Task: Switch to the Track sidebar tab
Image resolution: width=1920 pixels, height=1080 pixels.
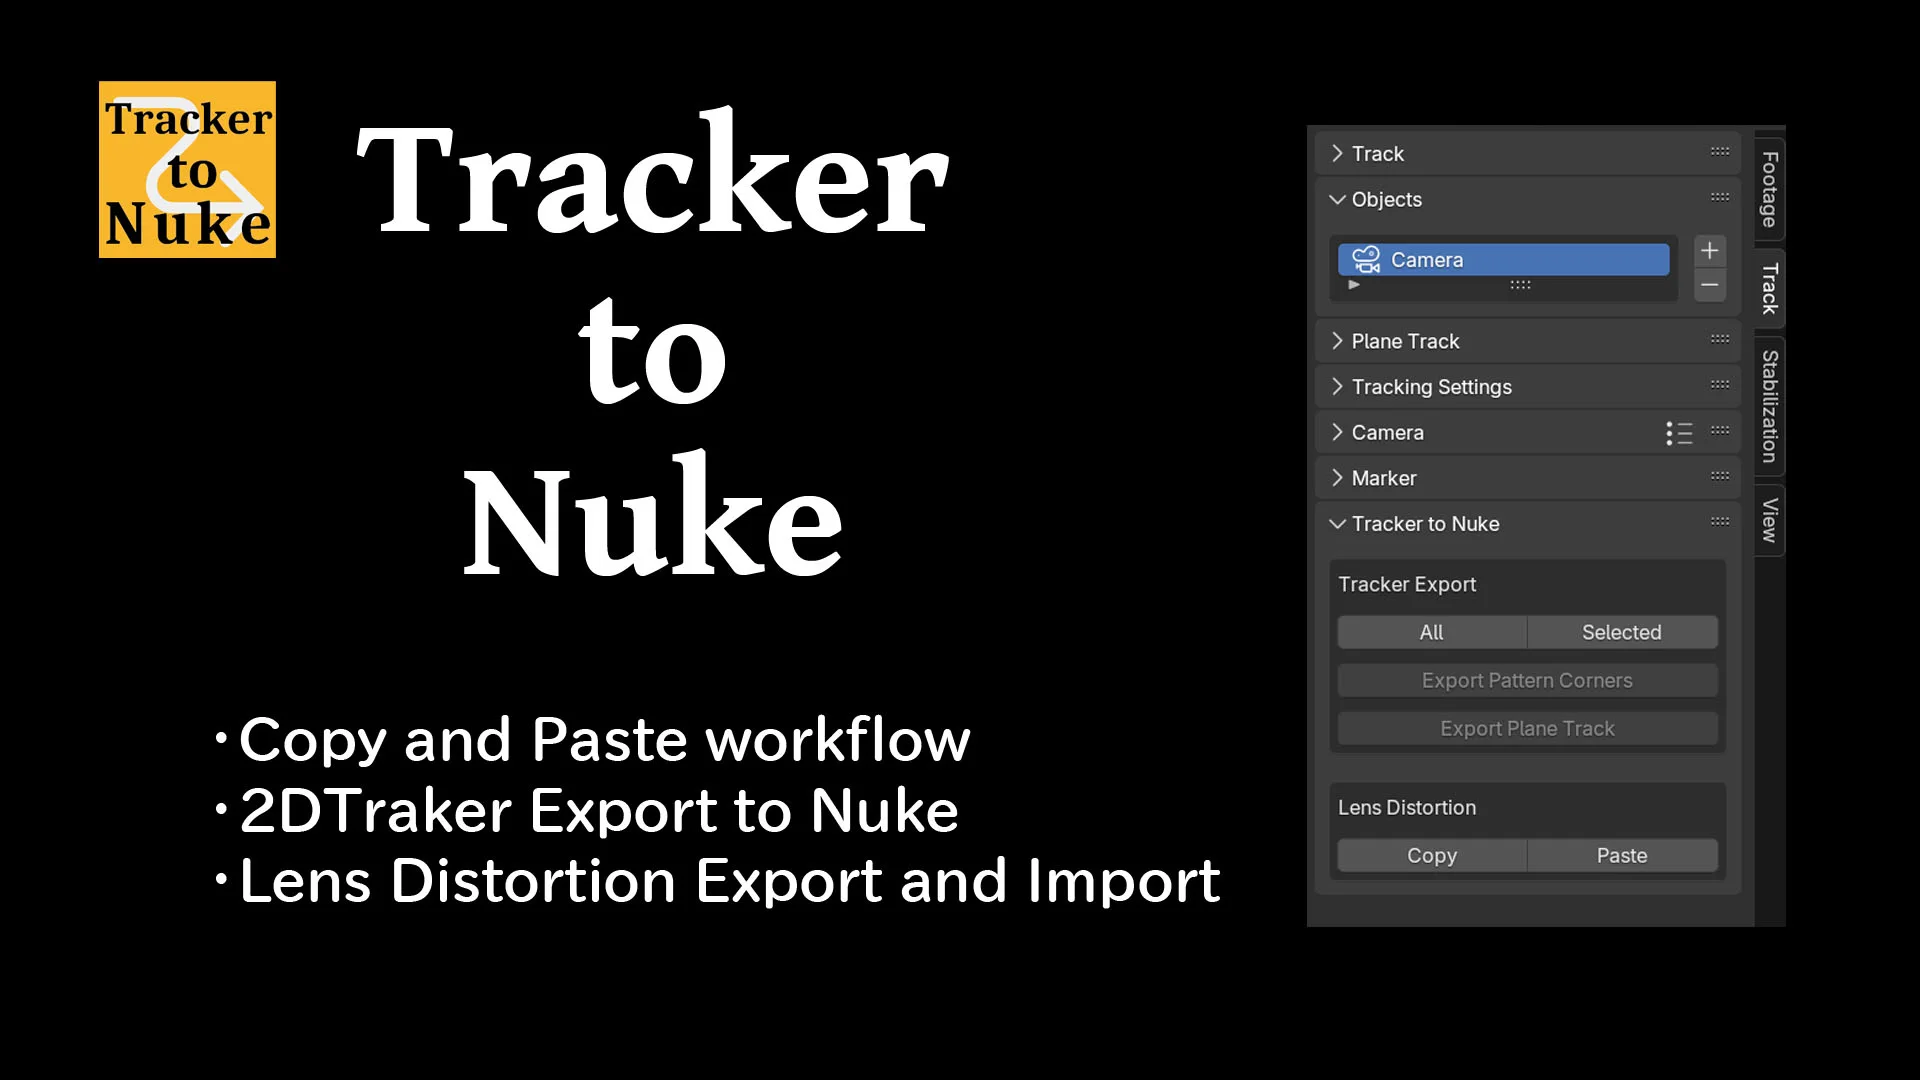Action: tap(1770, 288)
